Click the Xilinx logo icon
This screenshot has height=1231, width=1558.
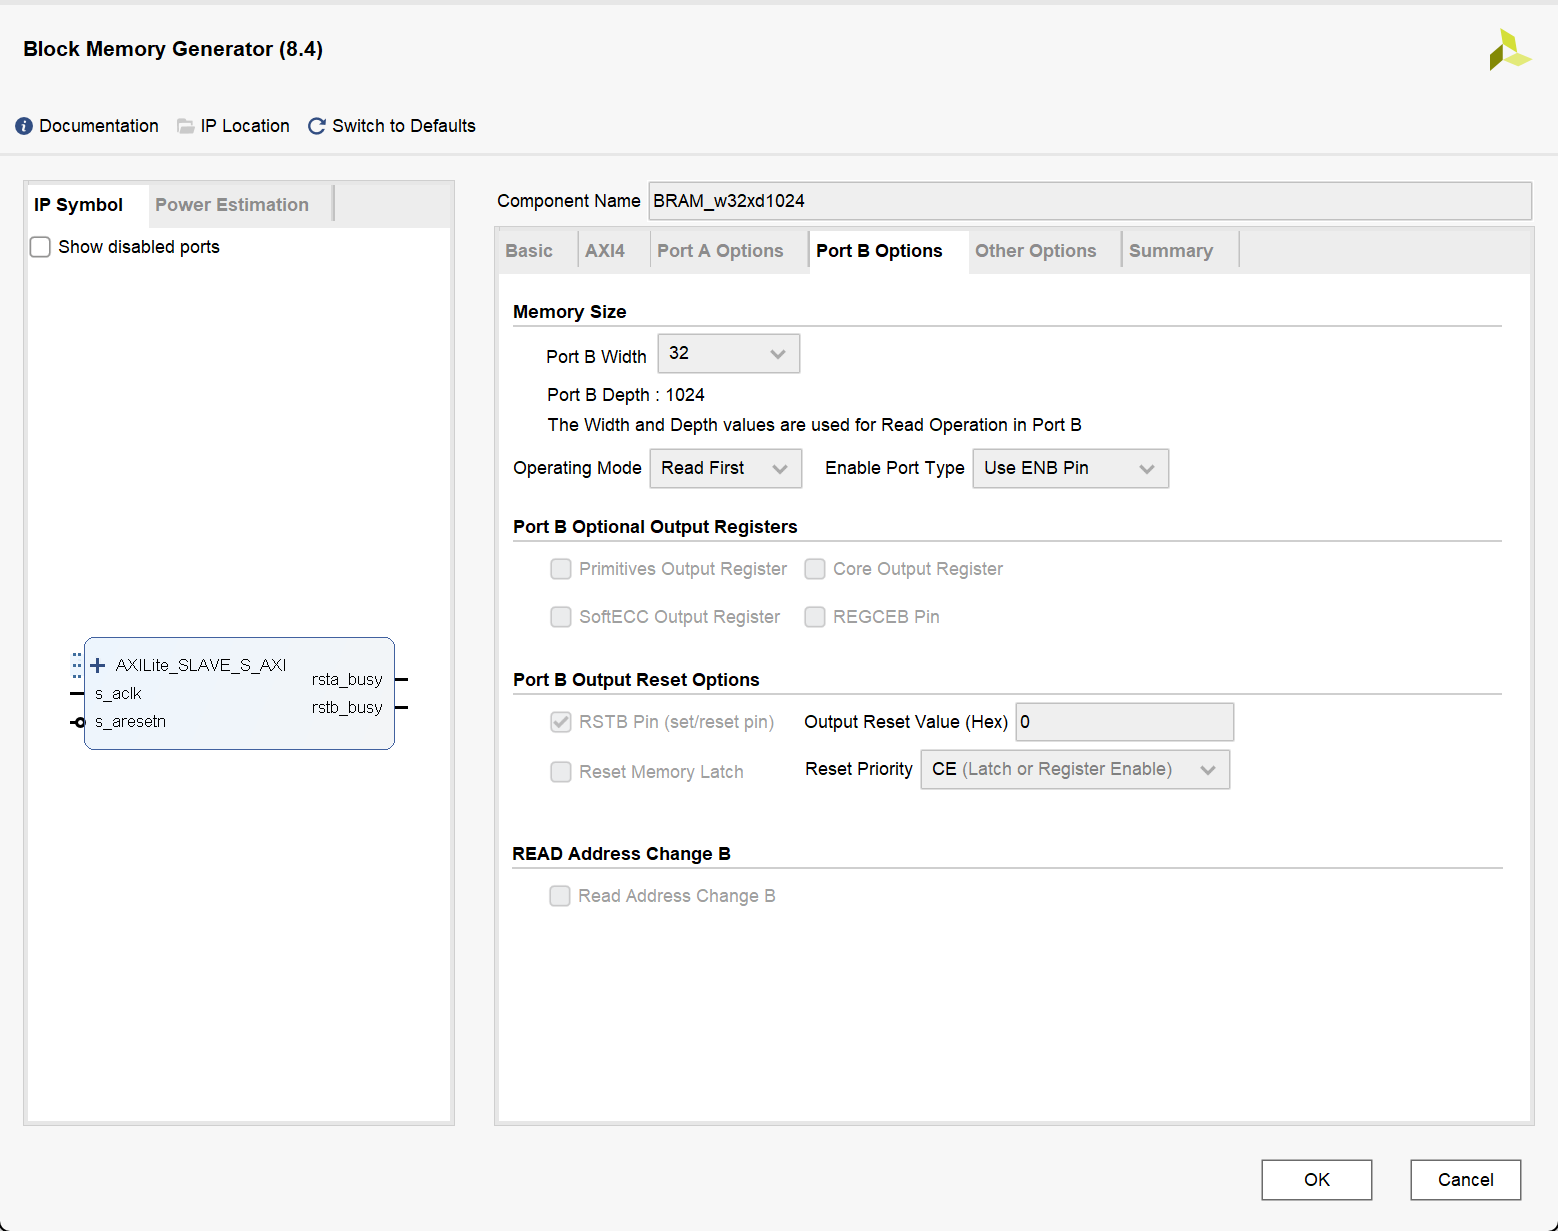point(1509,50)
